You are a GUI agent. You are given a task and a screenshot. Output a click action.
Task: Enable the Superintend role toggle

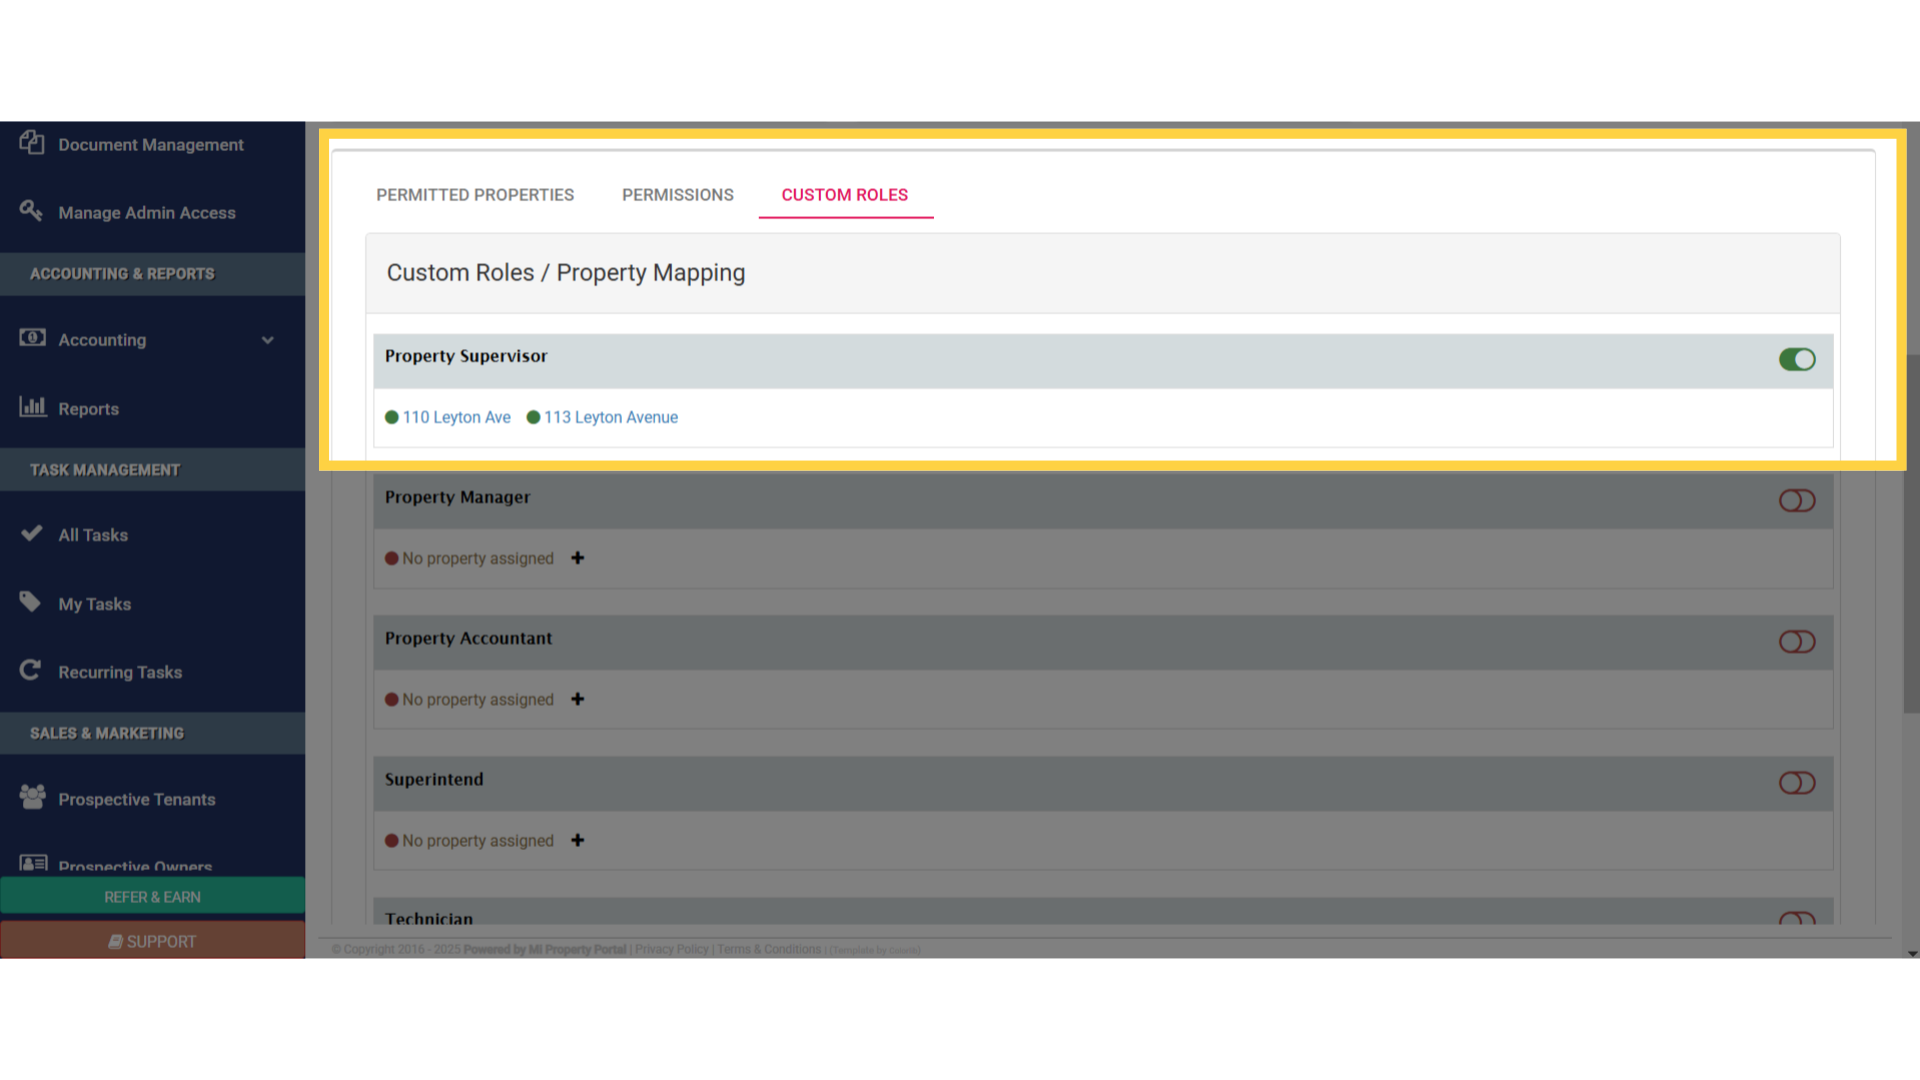[1797, 783]
